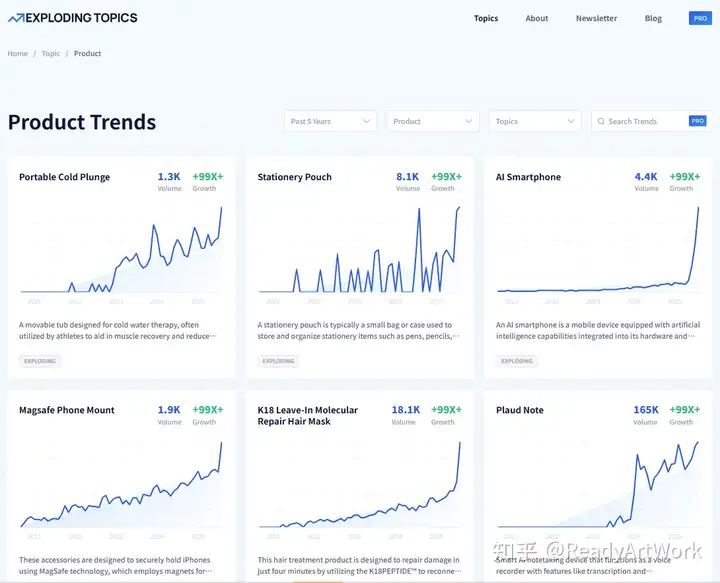The width and height of the screenshot is (720, 583).
Task: Click the 18.1K volume value
Action: pyautogui.click(x=405, y=410)
